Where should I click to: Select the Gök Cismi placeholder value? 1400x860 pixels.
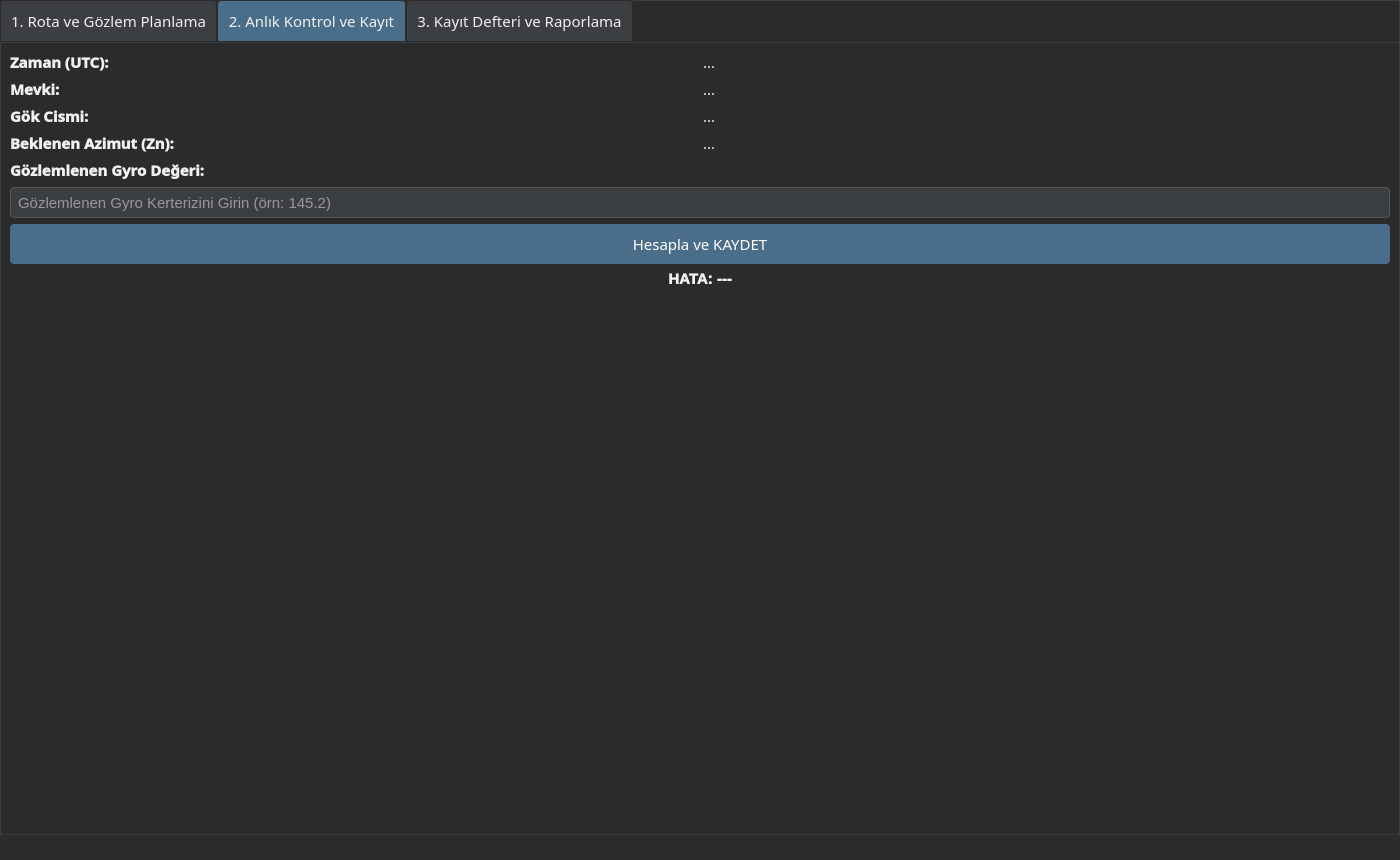[708, 117]
